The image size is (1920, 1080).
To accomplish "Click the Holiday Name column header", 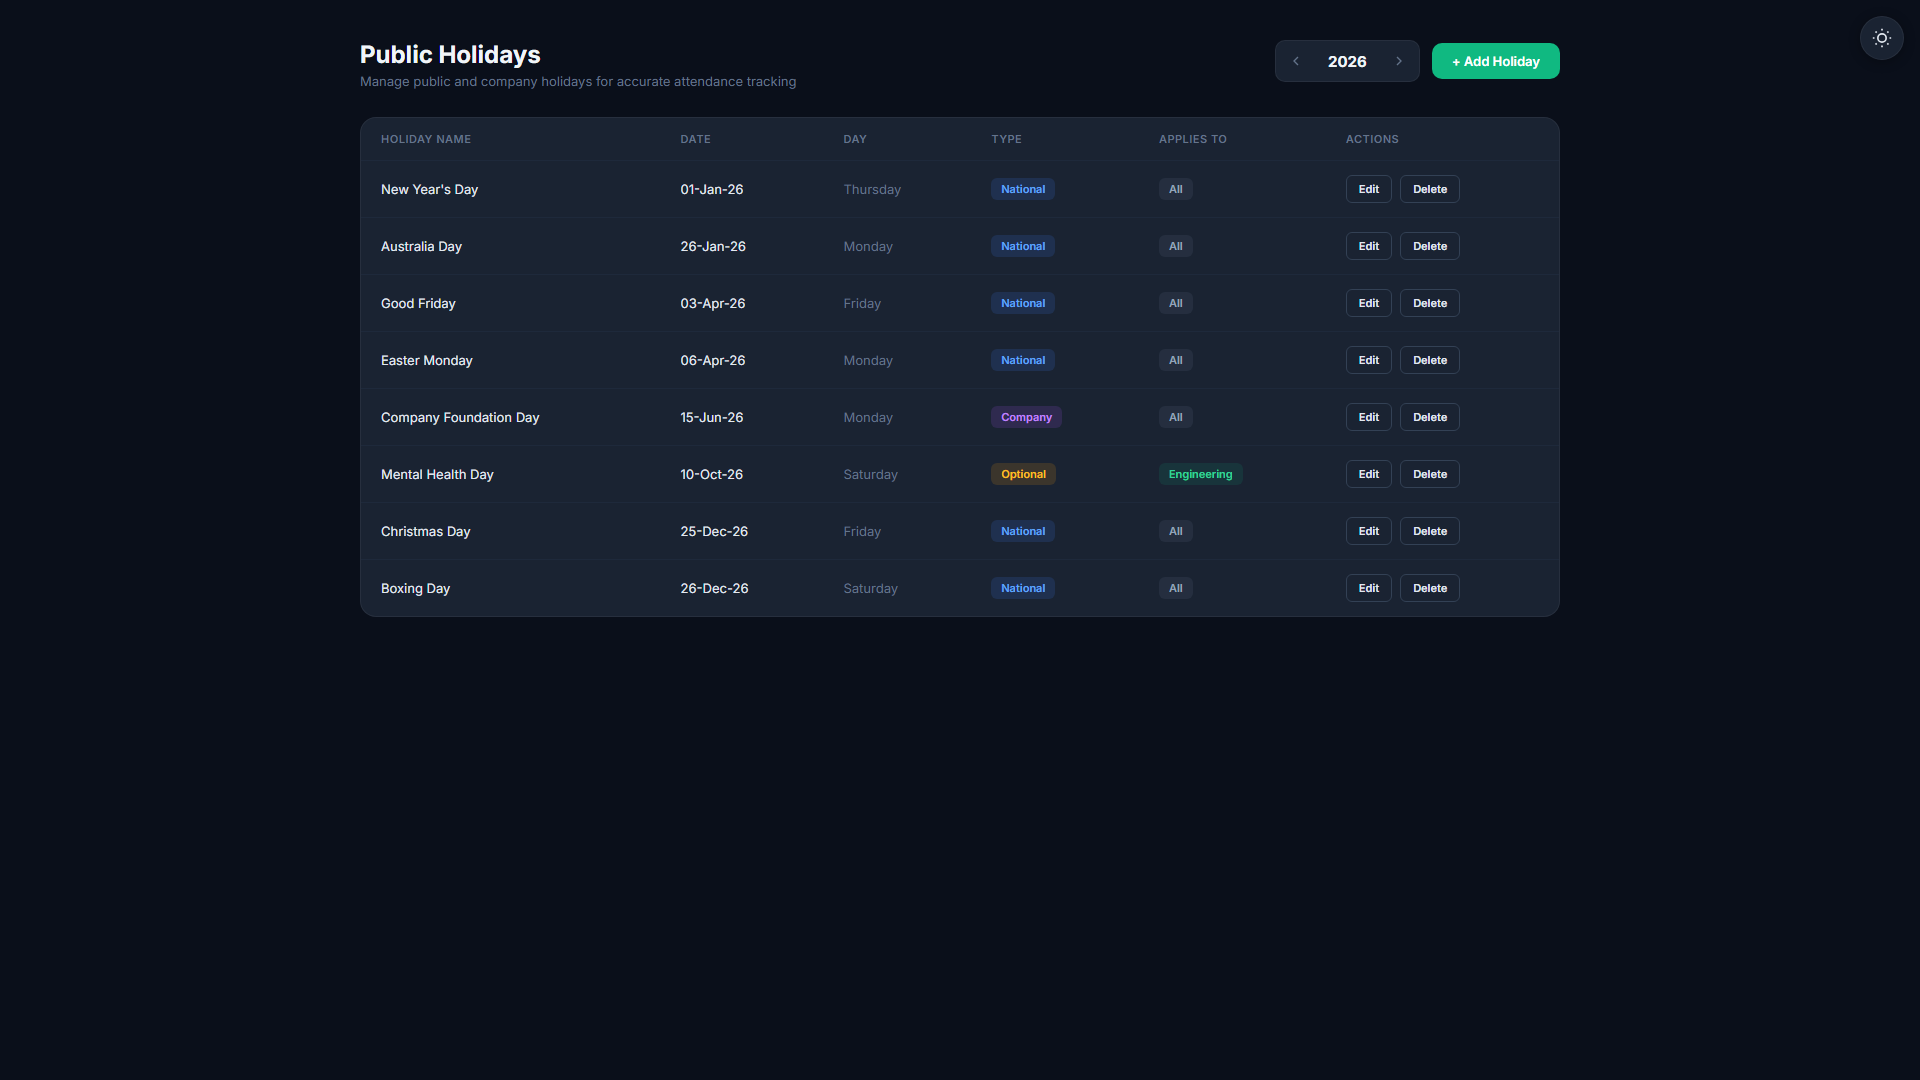I will [426, 139].
